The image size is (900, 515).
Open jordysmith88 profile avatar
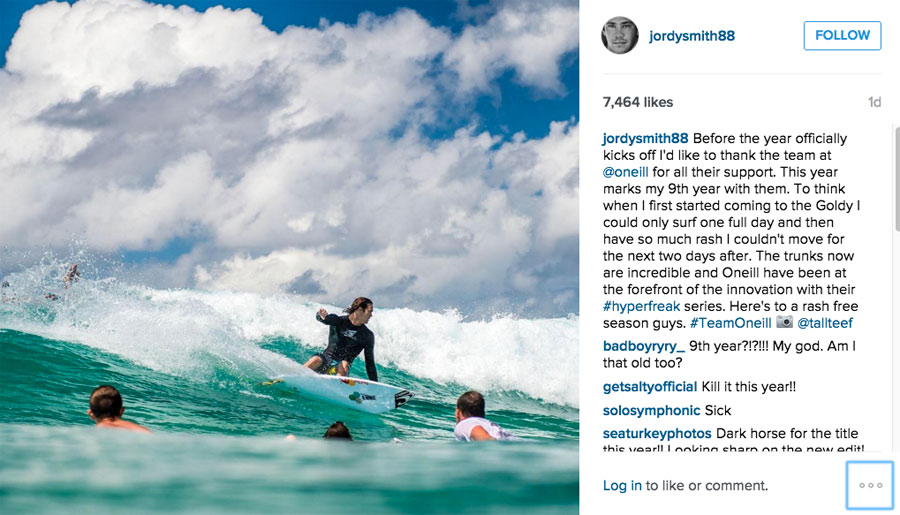[x=619, y=35]
